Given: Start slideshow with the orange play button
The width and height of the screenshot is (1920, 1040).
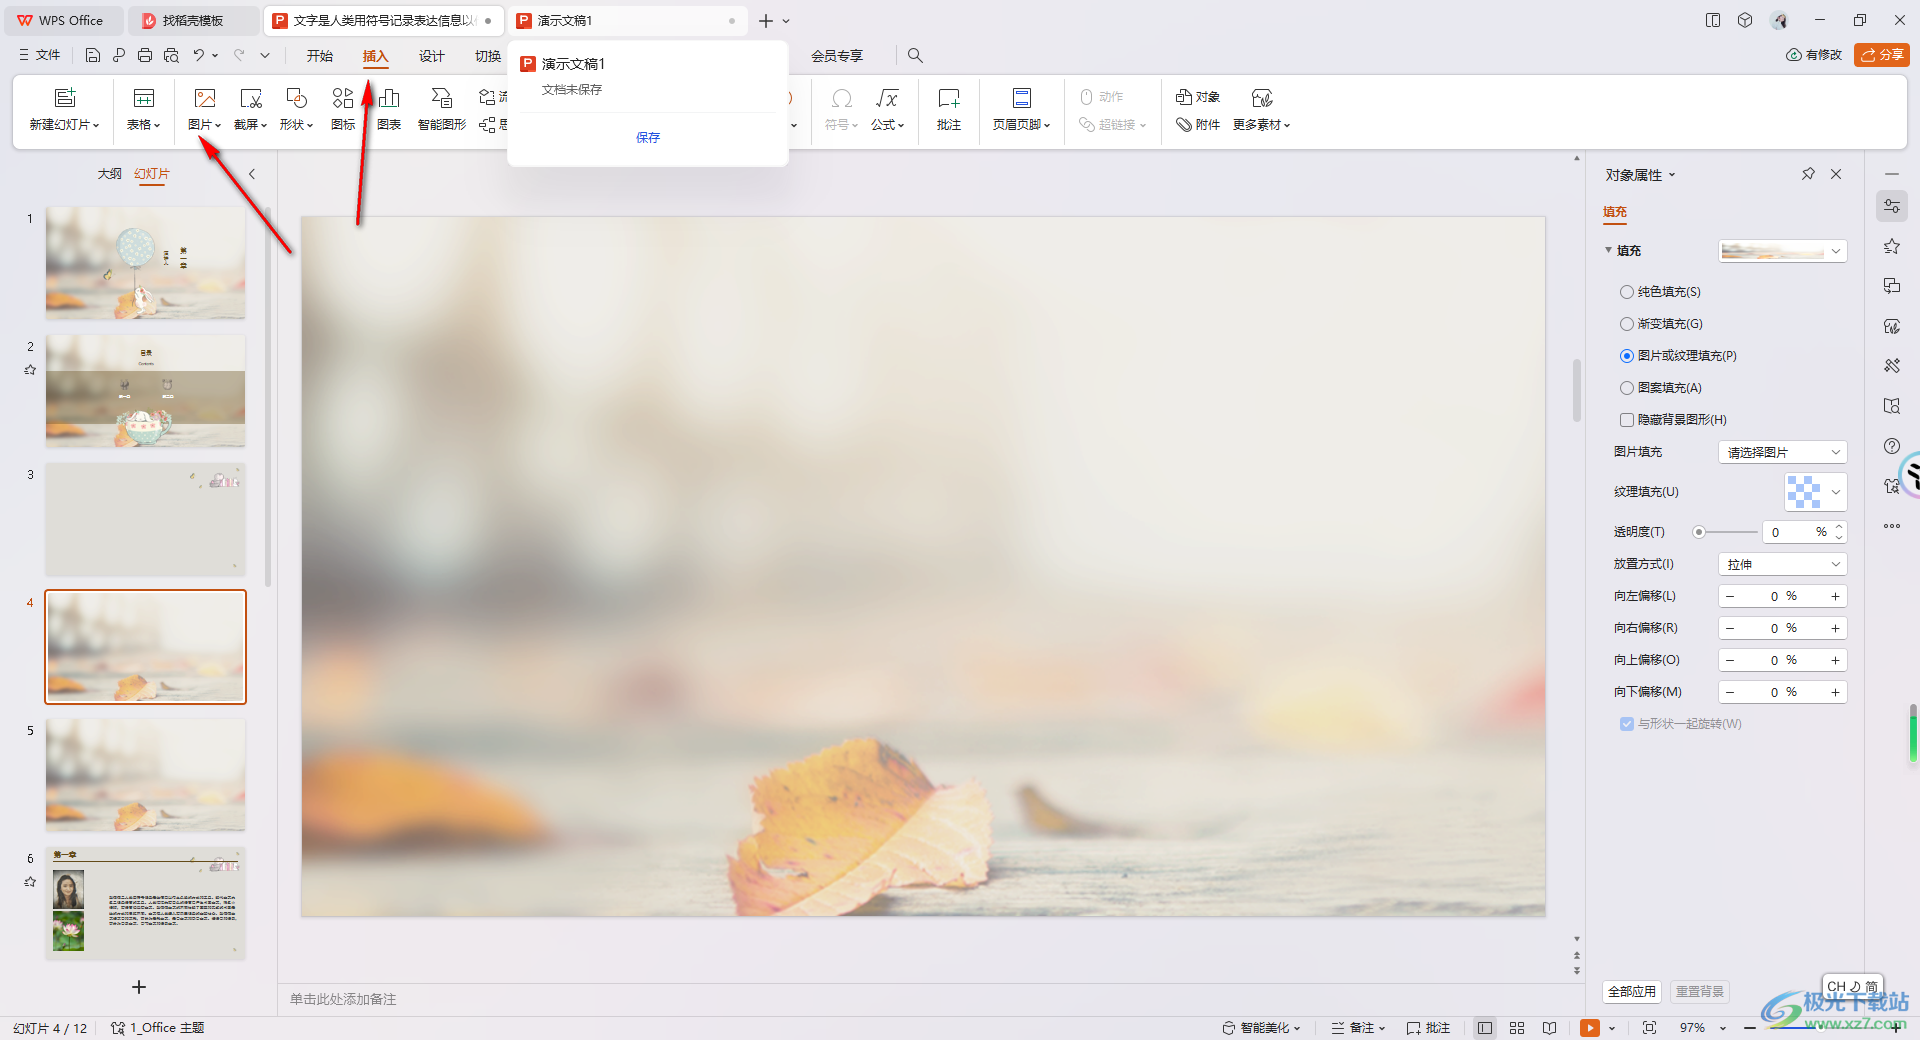Looking at the screenshot, I should (x=1590, y=1028).
